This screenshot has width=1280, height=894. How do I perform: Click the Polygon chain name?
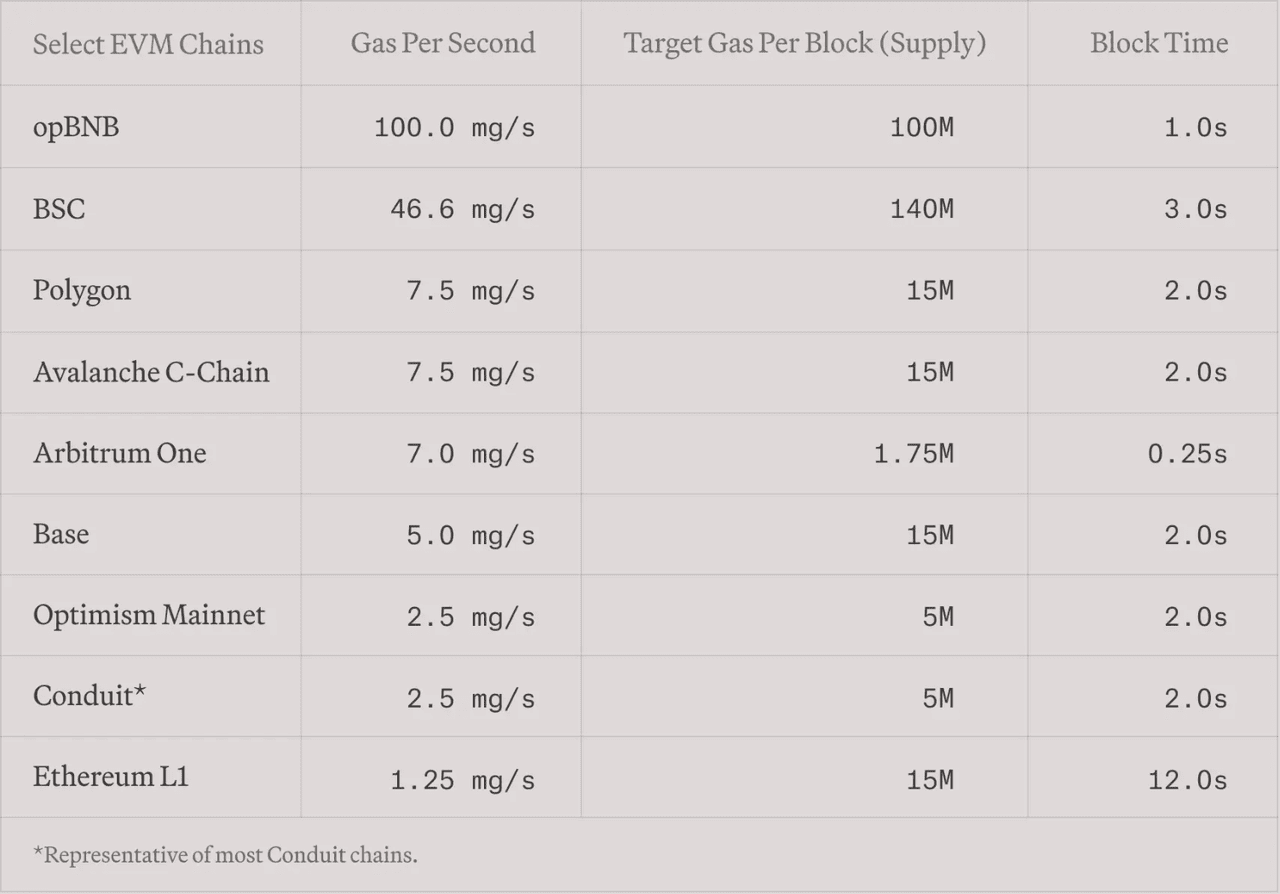[x=82, y=290]
